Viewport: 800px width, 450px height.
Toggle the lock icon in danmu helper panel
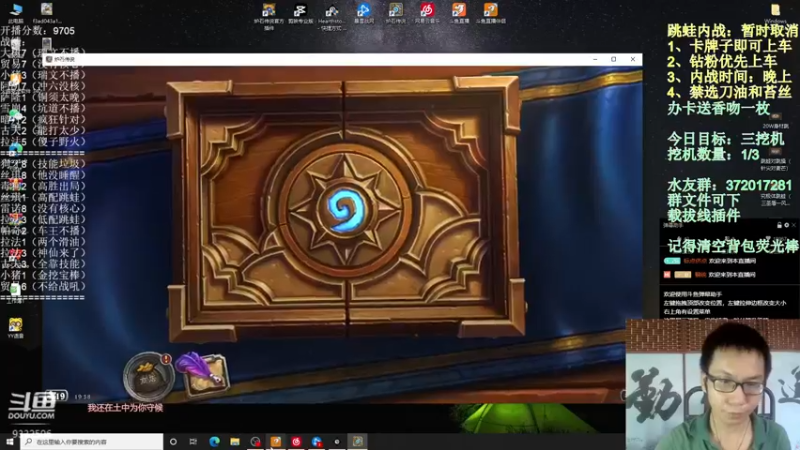[779, 225]
